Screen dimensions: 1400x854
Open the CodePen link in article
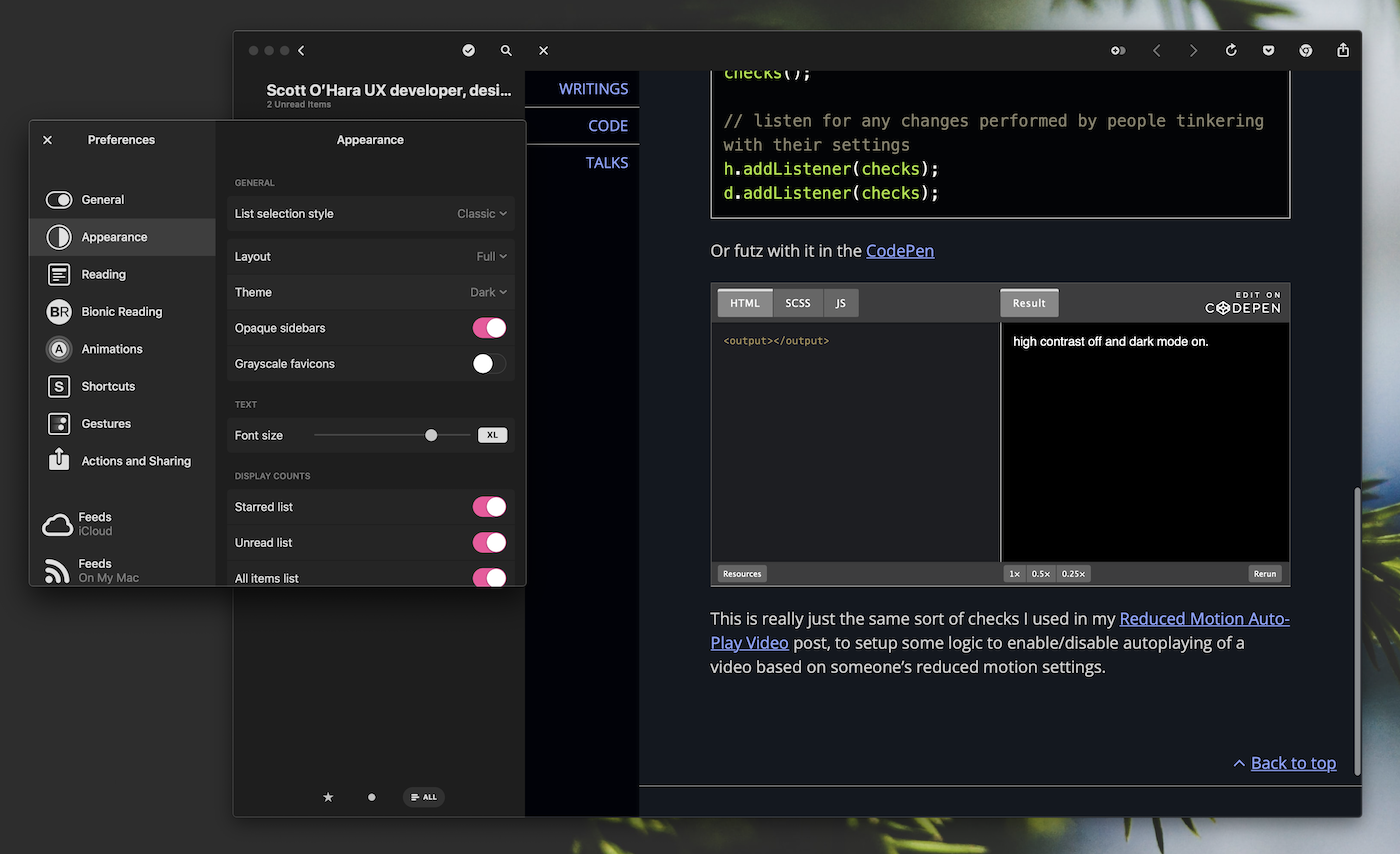900,251
